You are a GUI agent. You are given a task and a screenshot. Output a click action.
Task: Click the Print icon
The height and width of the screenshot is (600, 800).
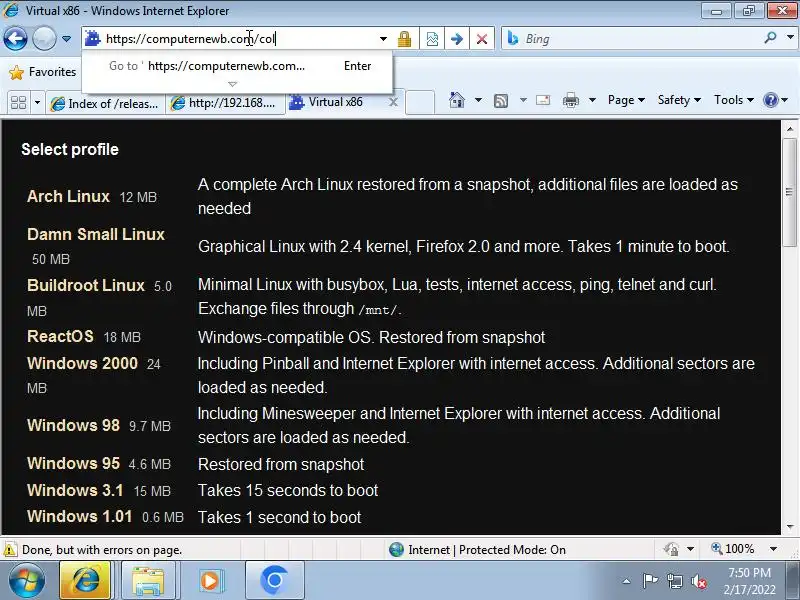570,100
